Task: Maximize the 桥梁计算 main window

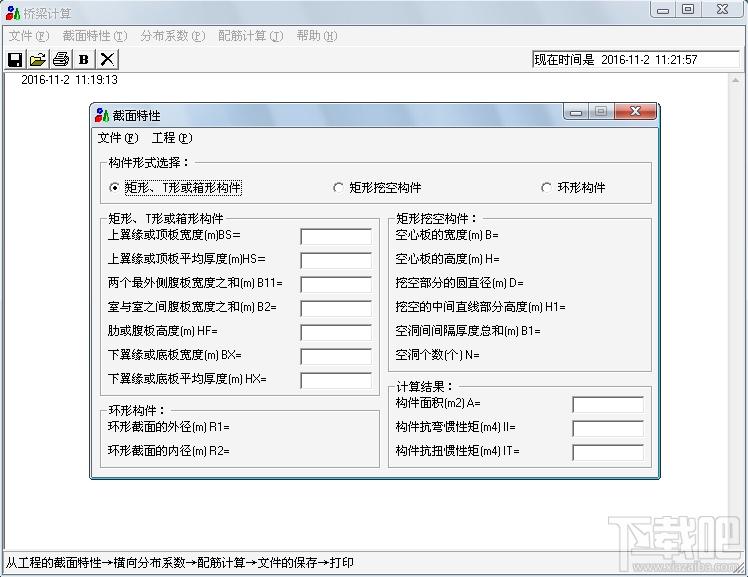Action: (x=688, y=10)
